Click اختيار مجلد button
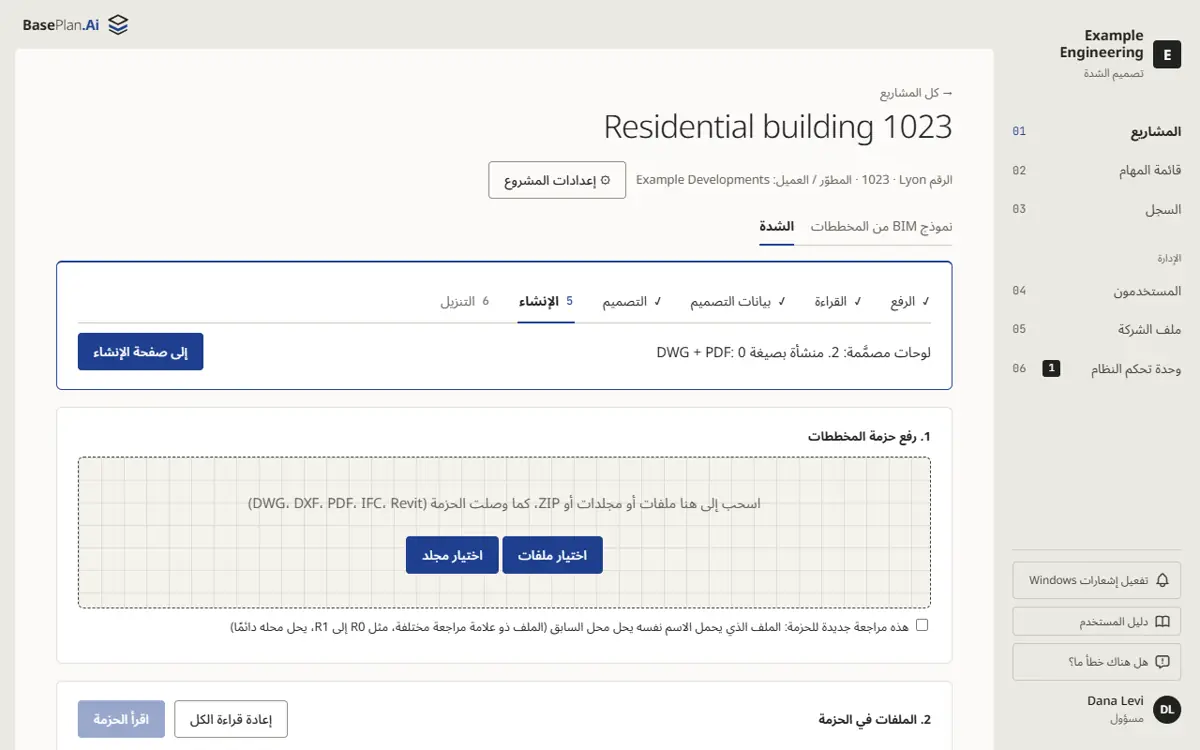The height and width of the screenshot is (750, 1200). [452, 555]
